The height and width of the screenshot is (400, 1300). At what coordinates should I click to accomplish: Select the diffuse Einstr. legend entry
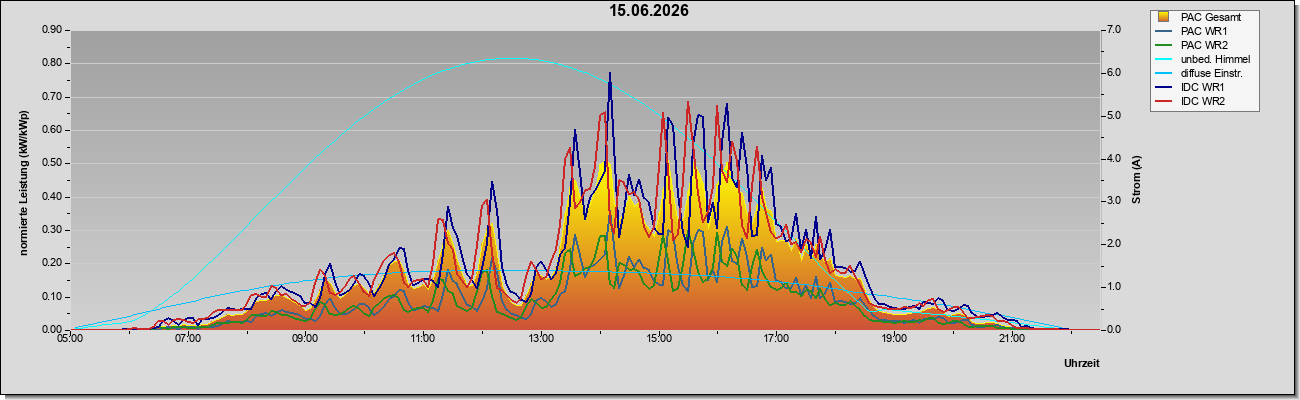coord(1201,73)
